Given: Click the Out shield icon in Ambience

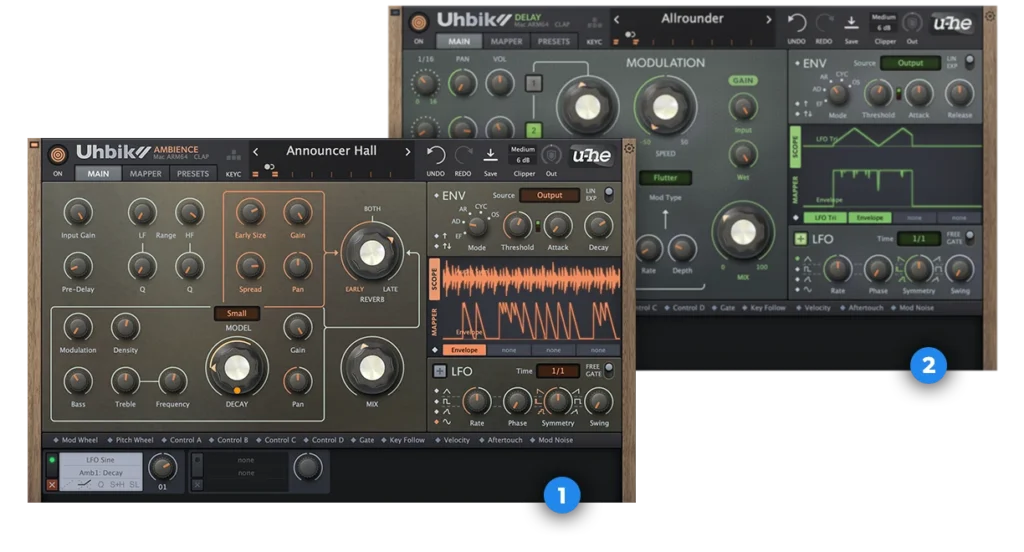Looking at the screenshot, I should coord(551,155).
